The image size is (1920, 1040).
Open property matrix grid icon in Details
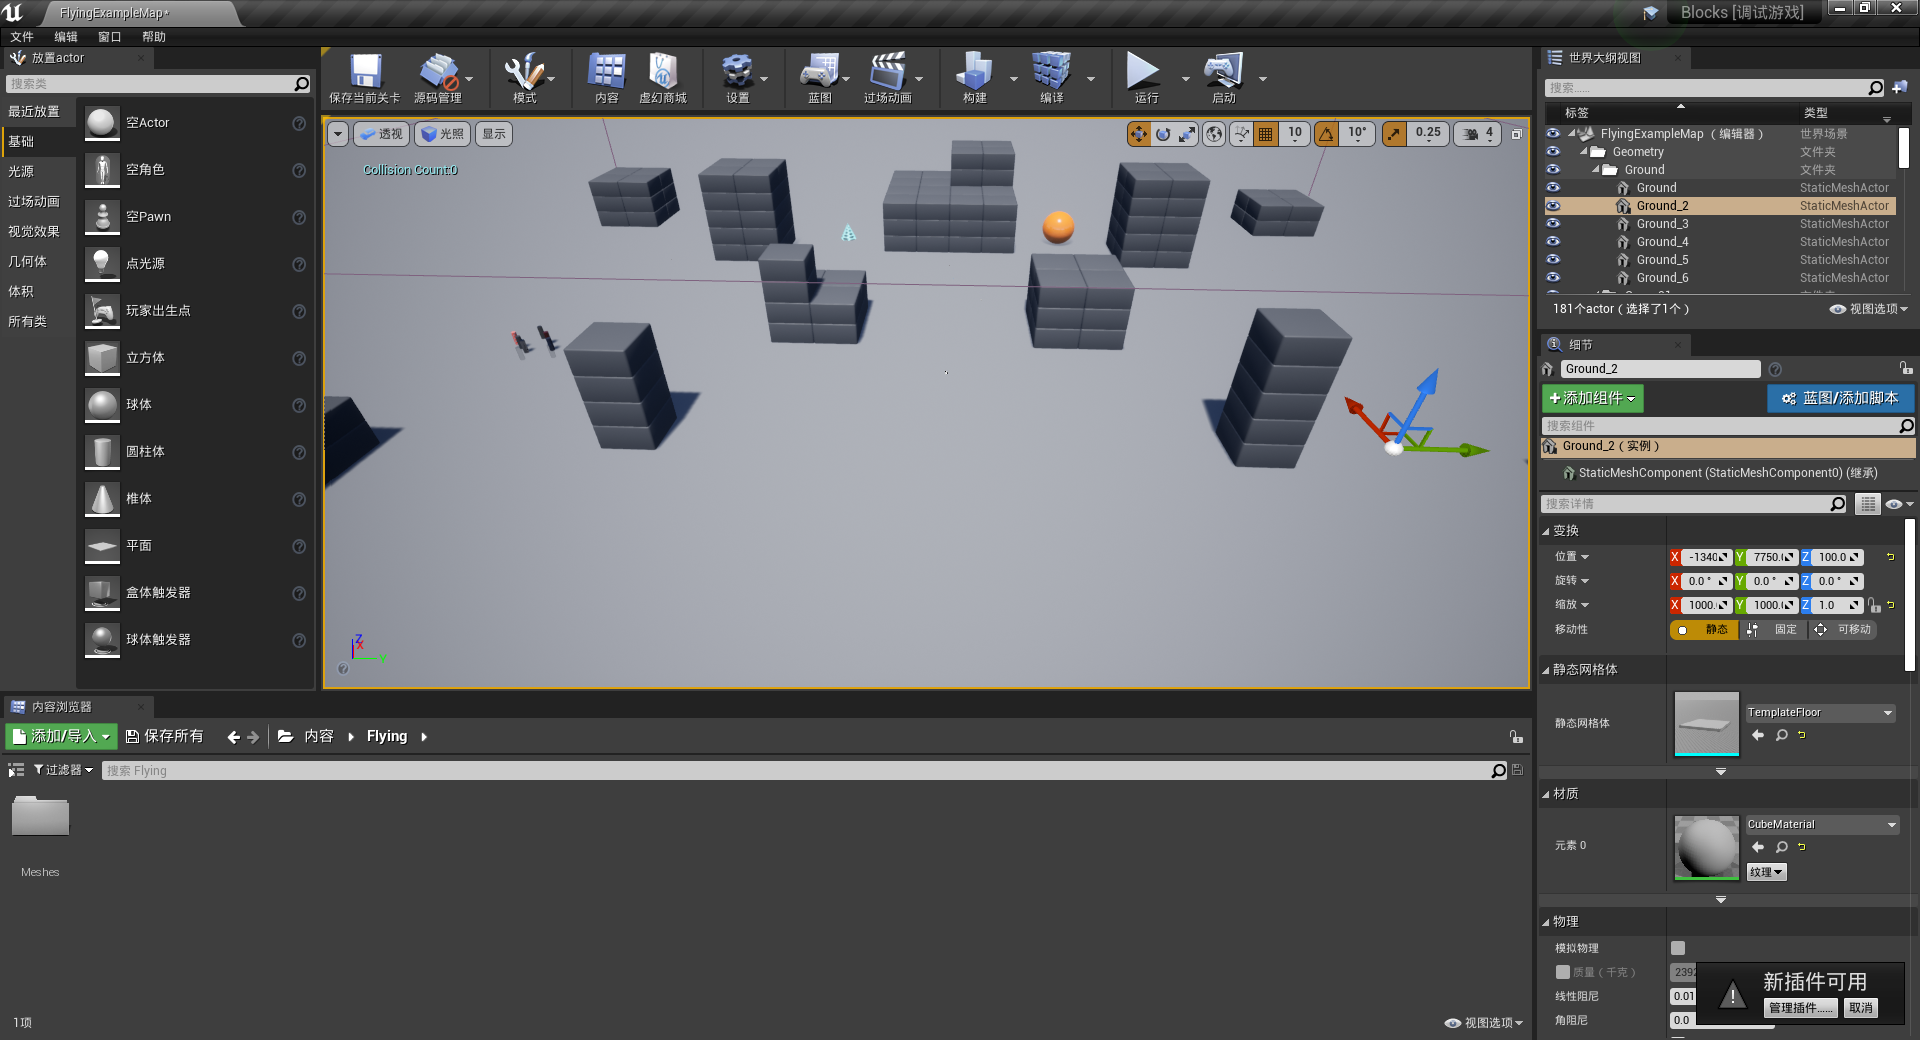click(1867, 504)
